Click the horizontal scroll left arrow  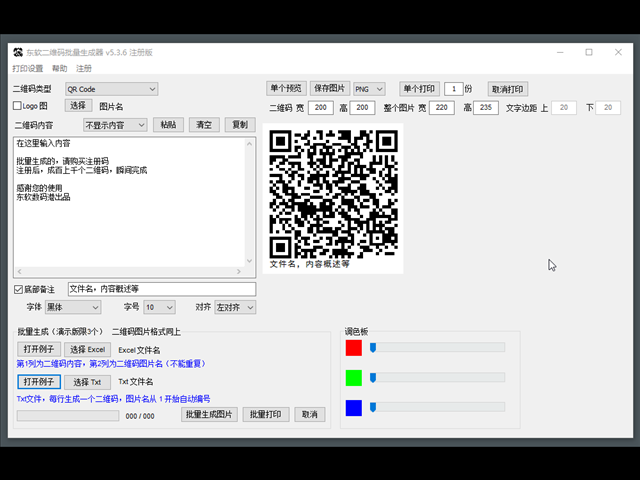pos(20,271)
